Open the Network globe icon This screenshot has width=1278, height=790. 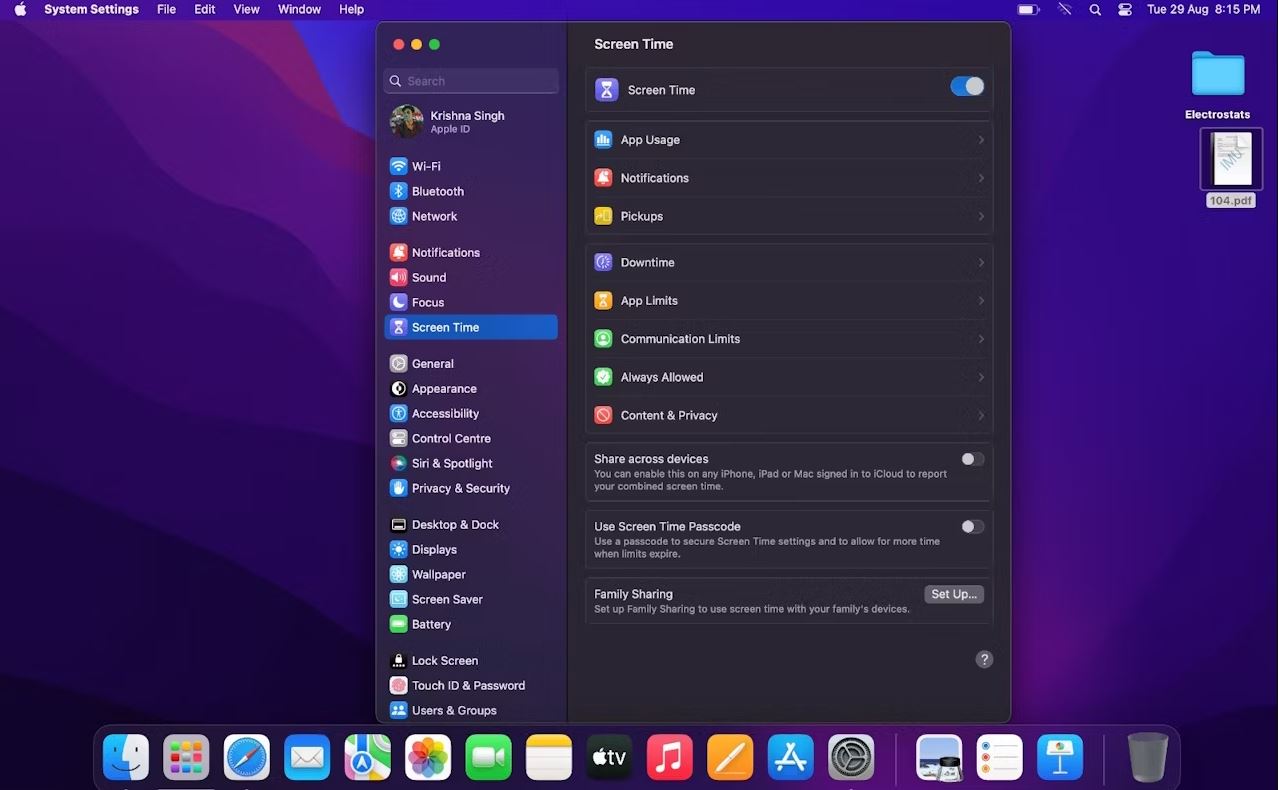pos(398,216)
